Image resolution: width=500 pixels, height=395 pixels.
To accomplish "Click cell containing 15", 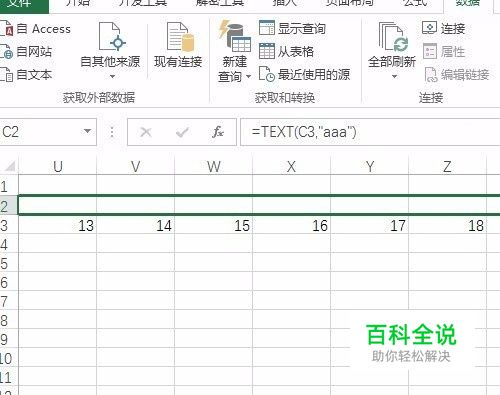I will [x=214, y=226].
